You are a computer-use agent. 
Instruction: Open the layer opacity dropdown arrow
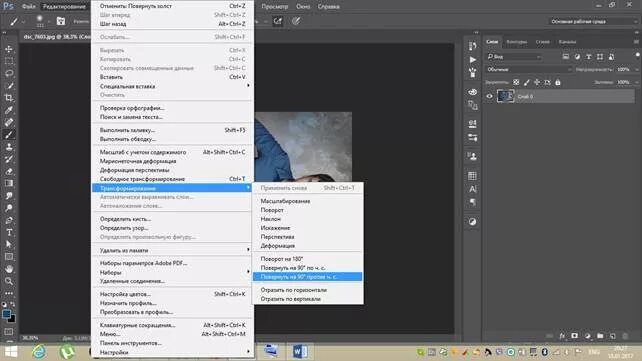pos(637,70)
